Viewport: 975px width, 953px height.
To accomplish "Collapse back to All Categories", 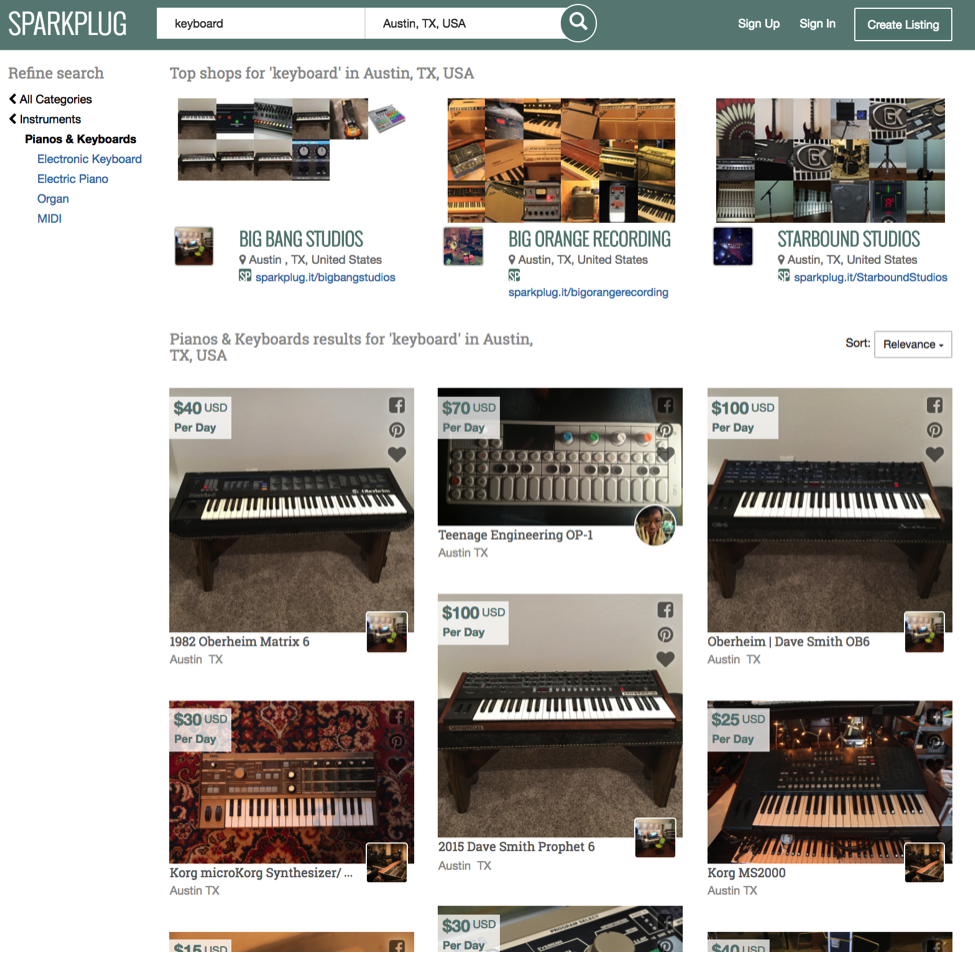I will coord(50,99).
